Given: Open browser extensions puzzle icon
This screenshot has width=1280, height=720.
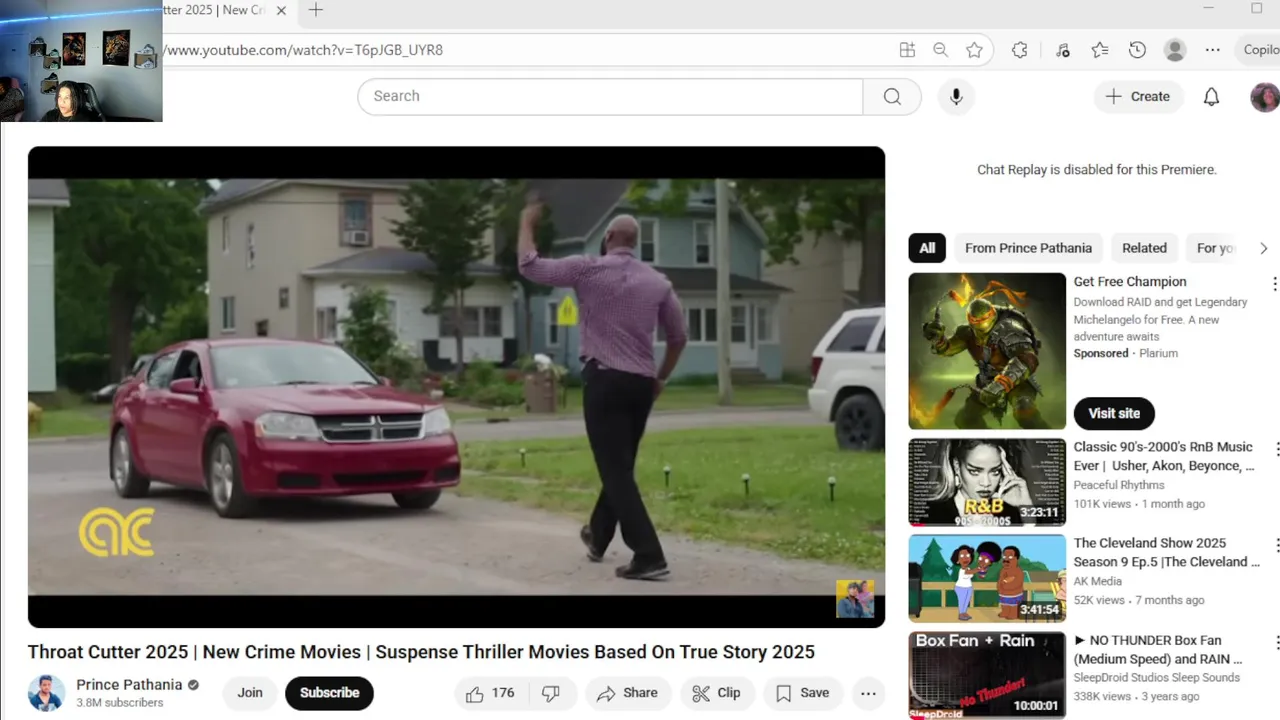Looking at the screenshot, I should pyautogui.click(x=1020, y=50).
